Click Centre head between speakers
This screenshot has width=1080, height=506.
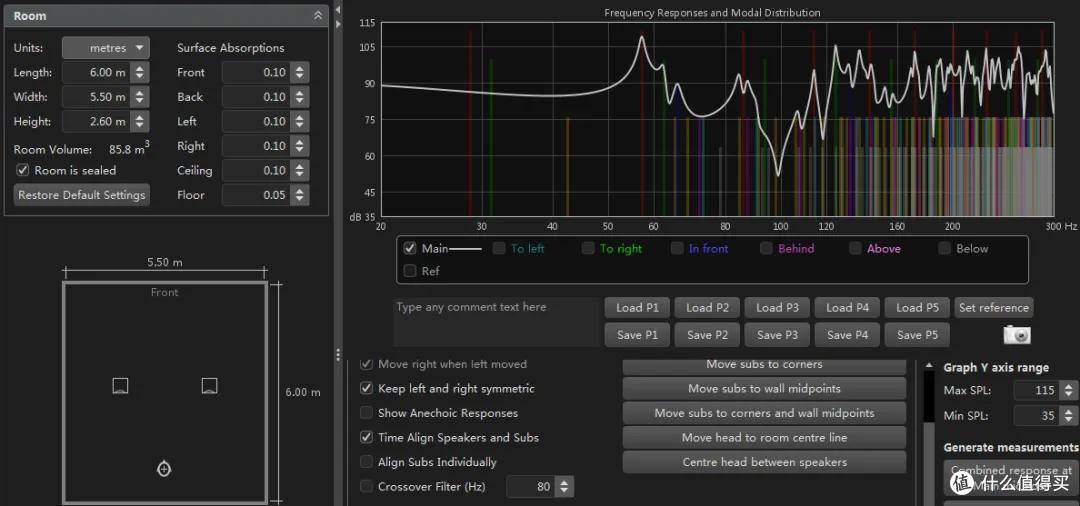point(764,462)
